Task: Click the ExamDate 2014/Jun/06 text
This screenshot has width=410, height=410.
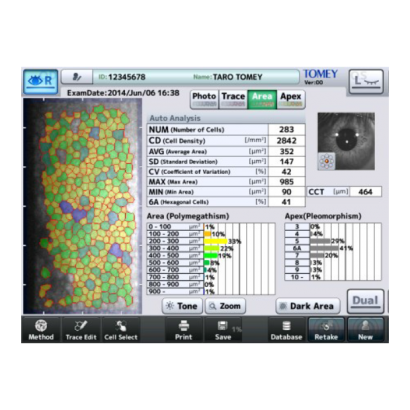Action: [x=123, y=93]
